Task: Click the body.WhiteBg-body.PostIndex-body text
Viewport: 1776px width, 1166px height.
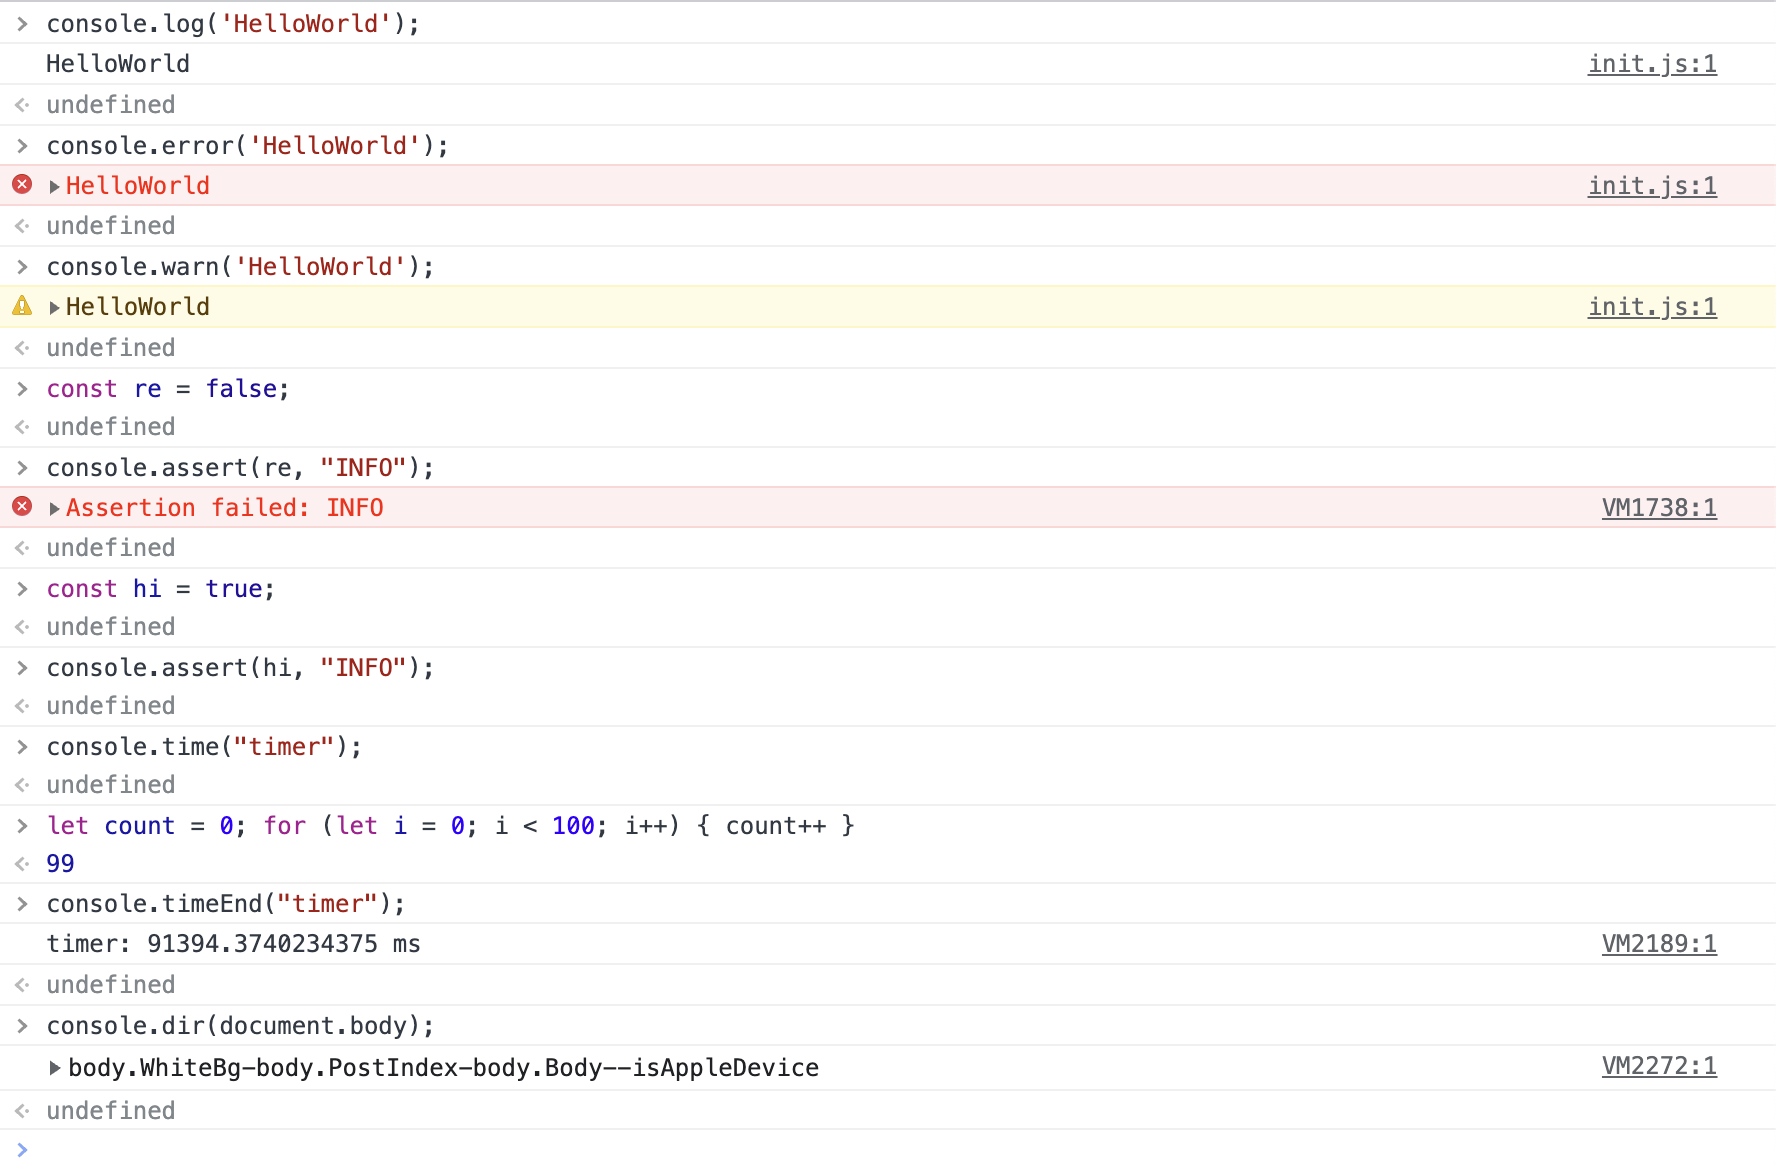Action: (443, 1068)
